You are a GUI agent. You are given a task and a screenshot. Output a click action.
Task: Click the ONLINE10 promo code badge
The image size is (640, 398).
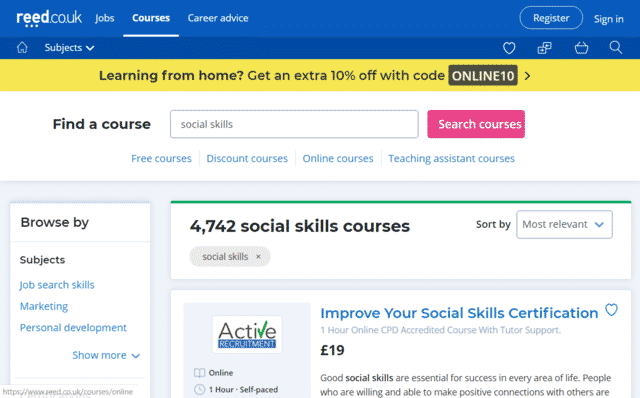coord(483,76)
